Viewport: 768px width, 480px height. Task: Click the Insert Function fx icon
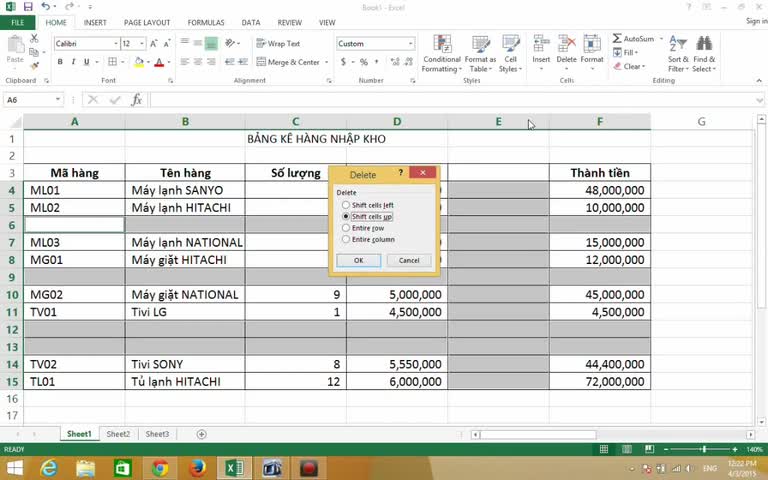coord(137,100)
